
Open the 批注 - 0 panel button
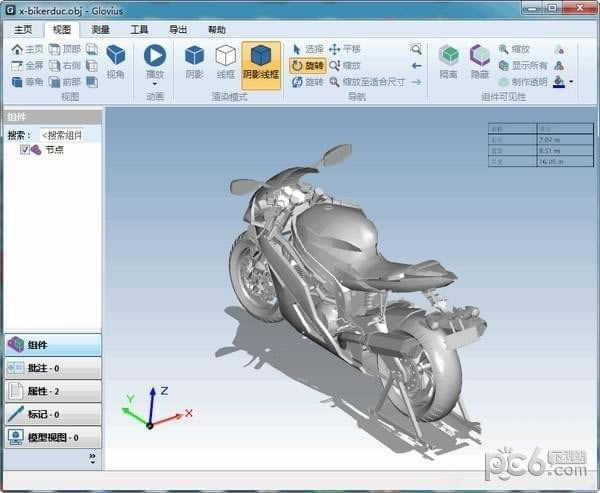click(x=52, y=368)
